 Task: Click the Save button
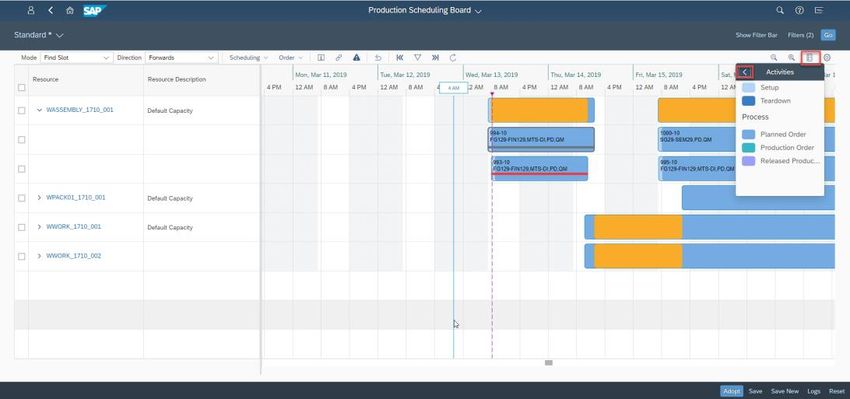point(755,391)
